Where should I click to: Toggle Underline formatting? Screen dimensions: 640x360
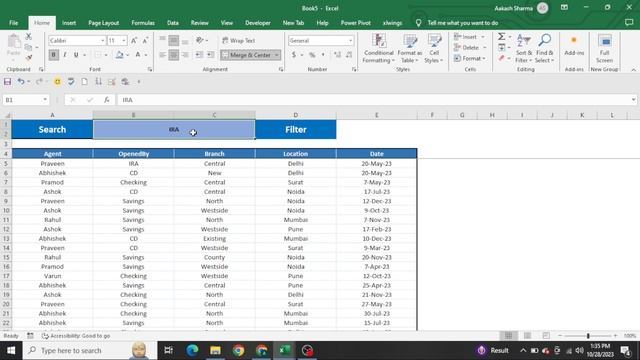click(x=76, y=55)
